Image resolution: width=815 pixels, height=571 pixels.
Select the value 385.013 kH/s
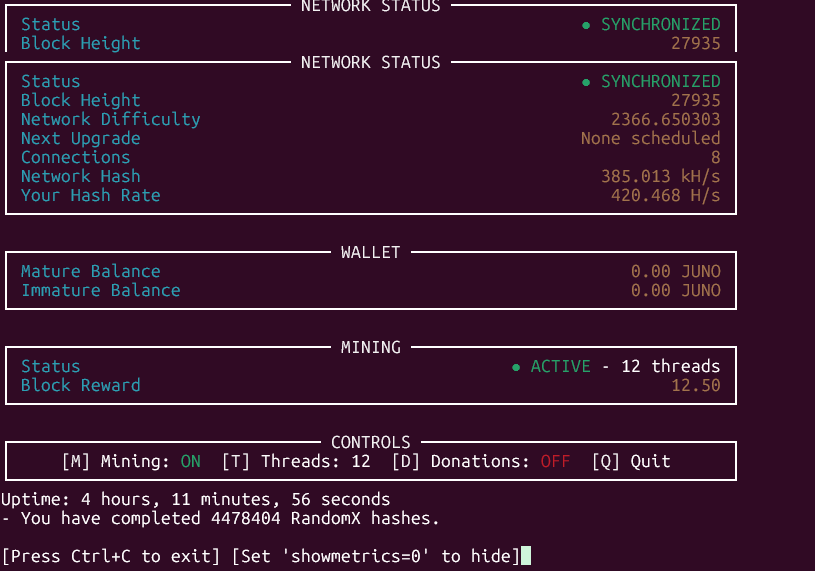click(x=661, y=177)
